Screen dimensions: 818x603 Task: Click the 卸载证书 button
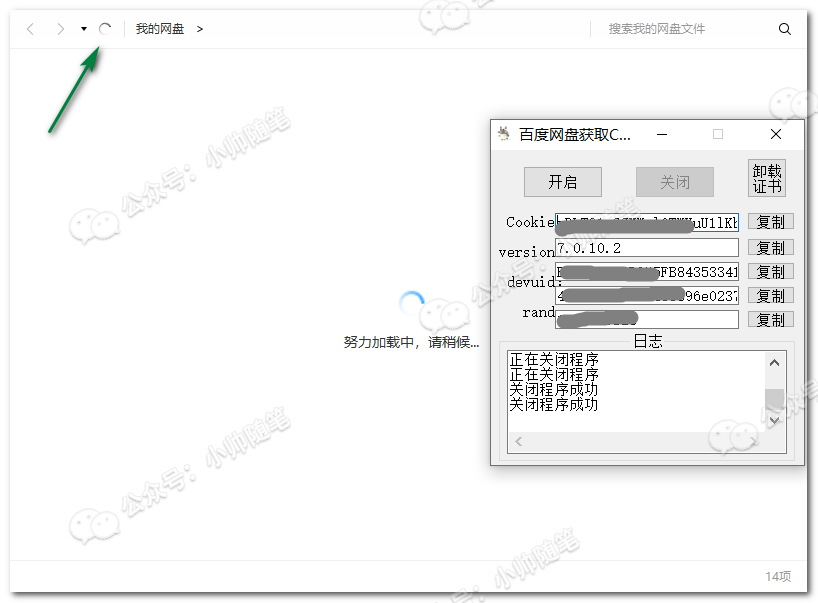767,178
